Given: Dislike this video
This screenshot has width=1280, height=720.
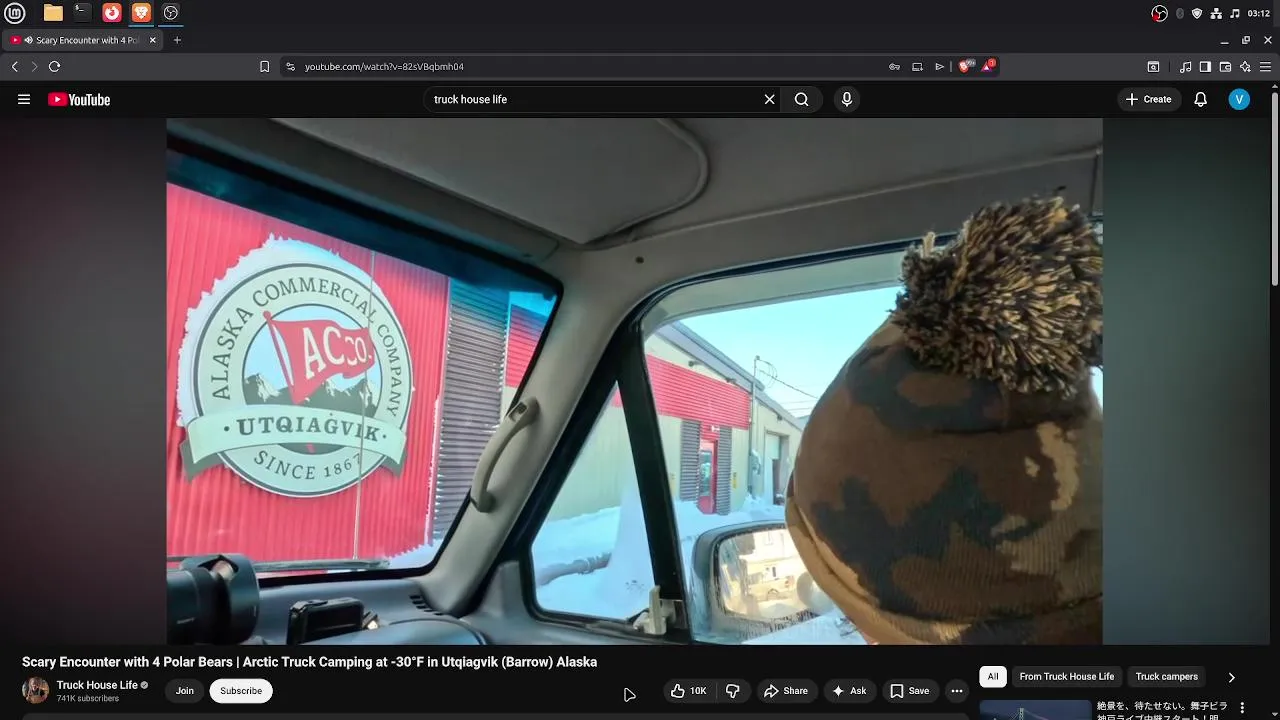Looking at the screenshot, I should pos(733,691).
